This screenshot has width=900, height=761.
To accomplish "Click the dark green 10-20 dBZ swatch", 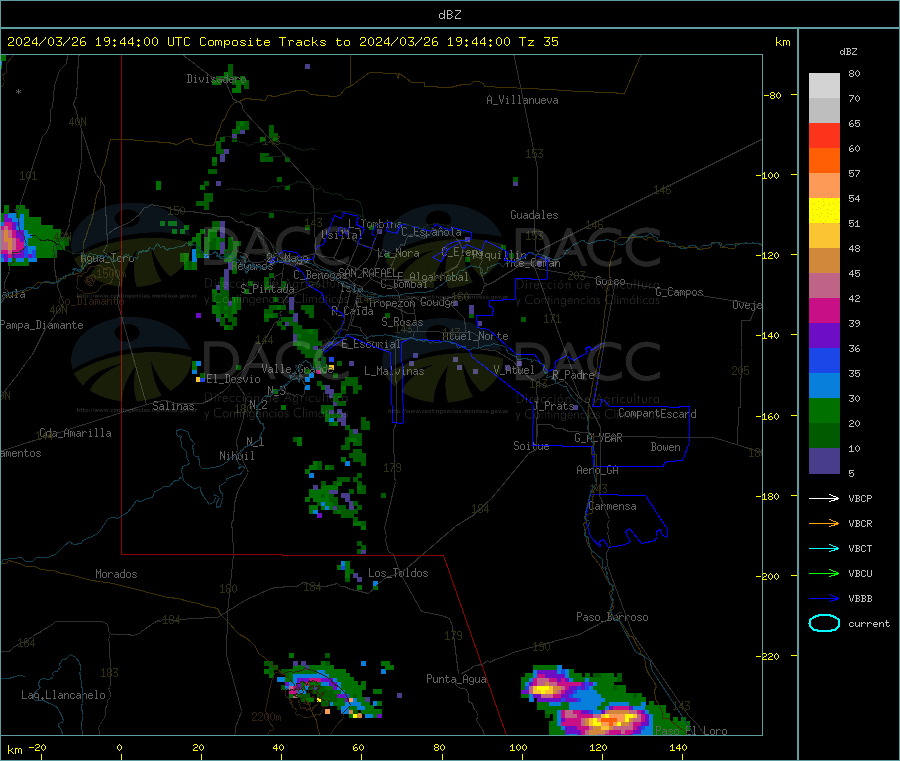I will click(x=824, y=436).
